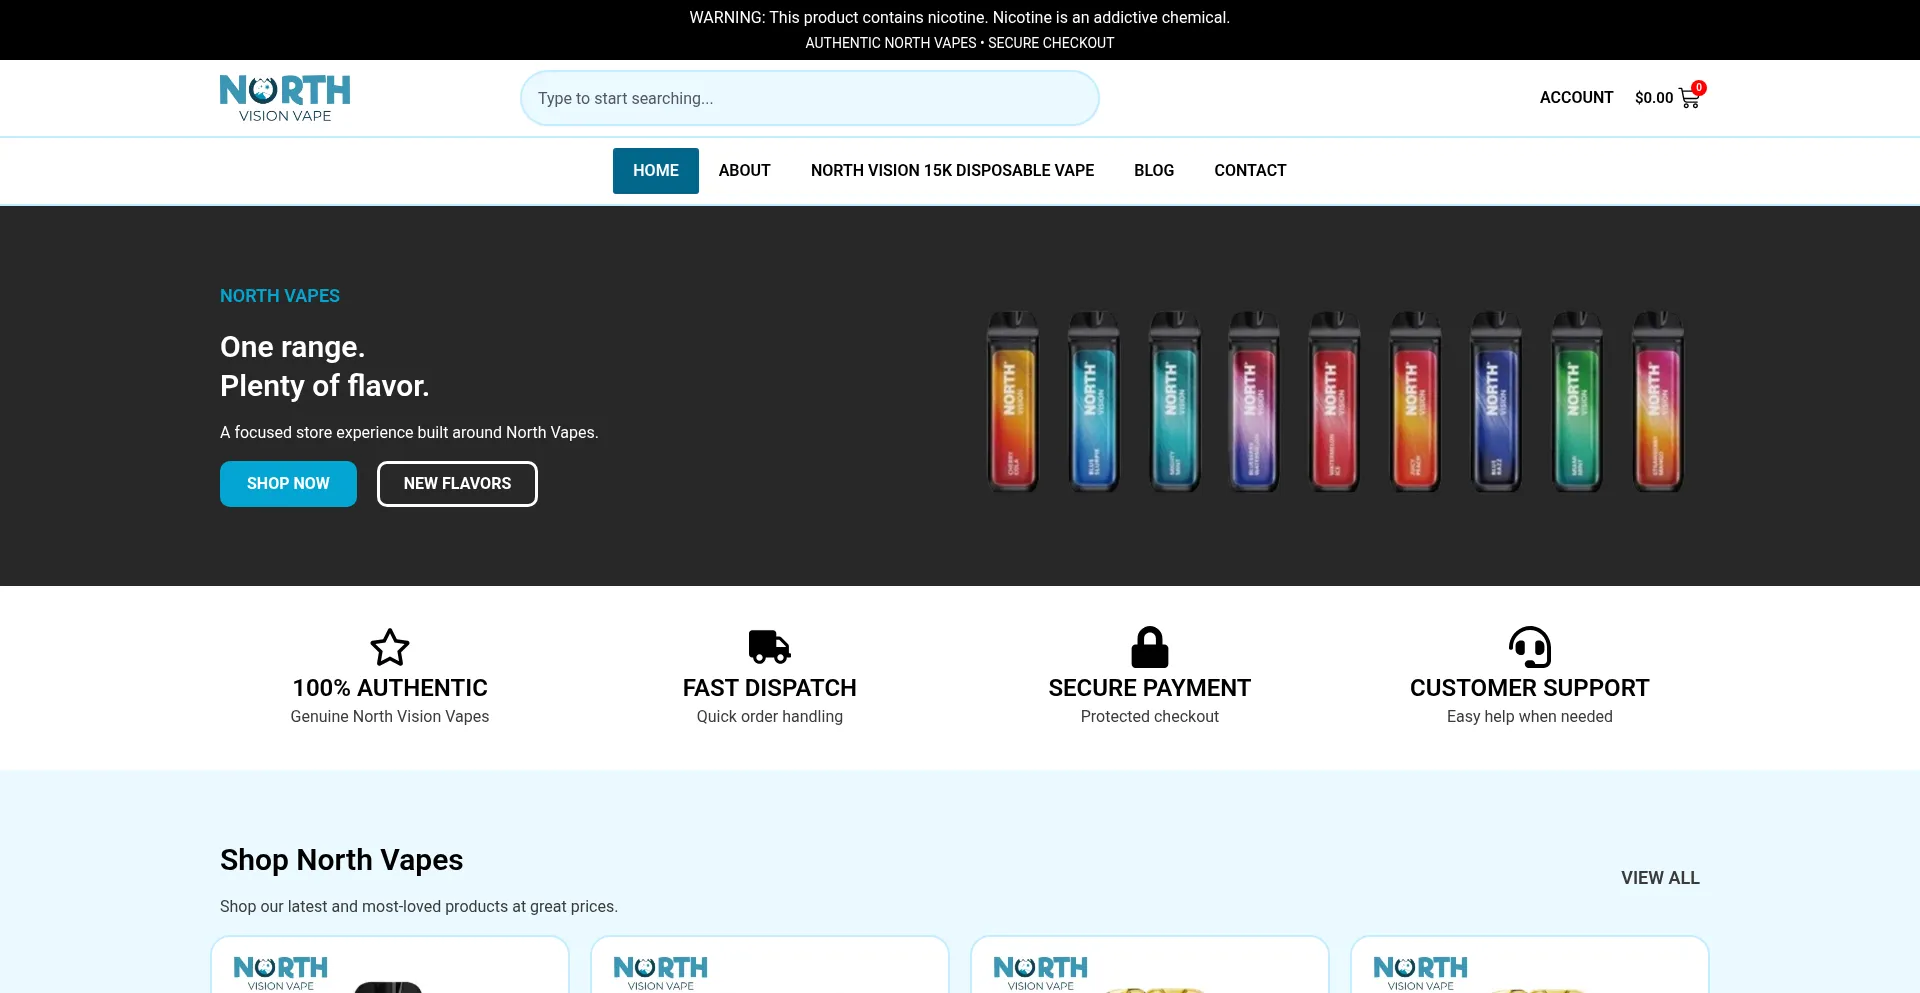Open the Account link in the header

point(1576,98)
